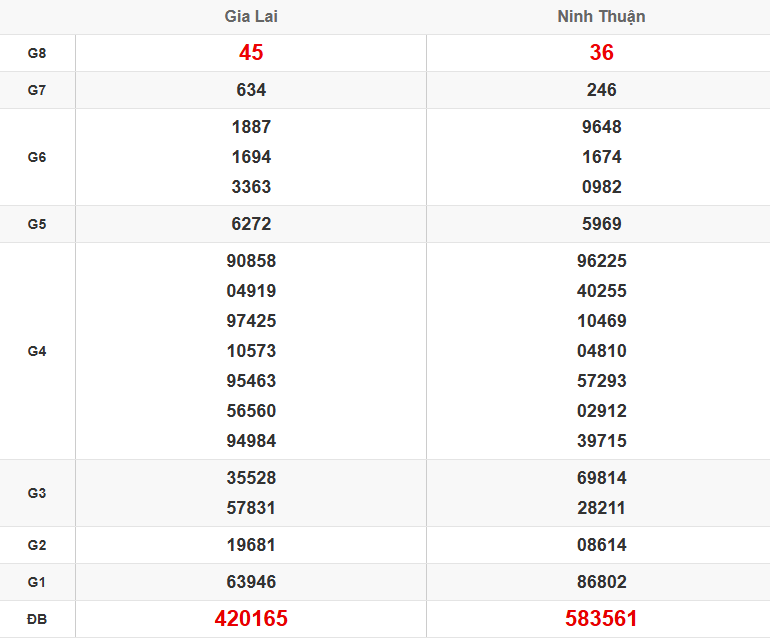Select the G5 result 6272

(251, 224)
